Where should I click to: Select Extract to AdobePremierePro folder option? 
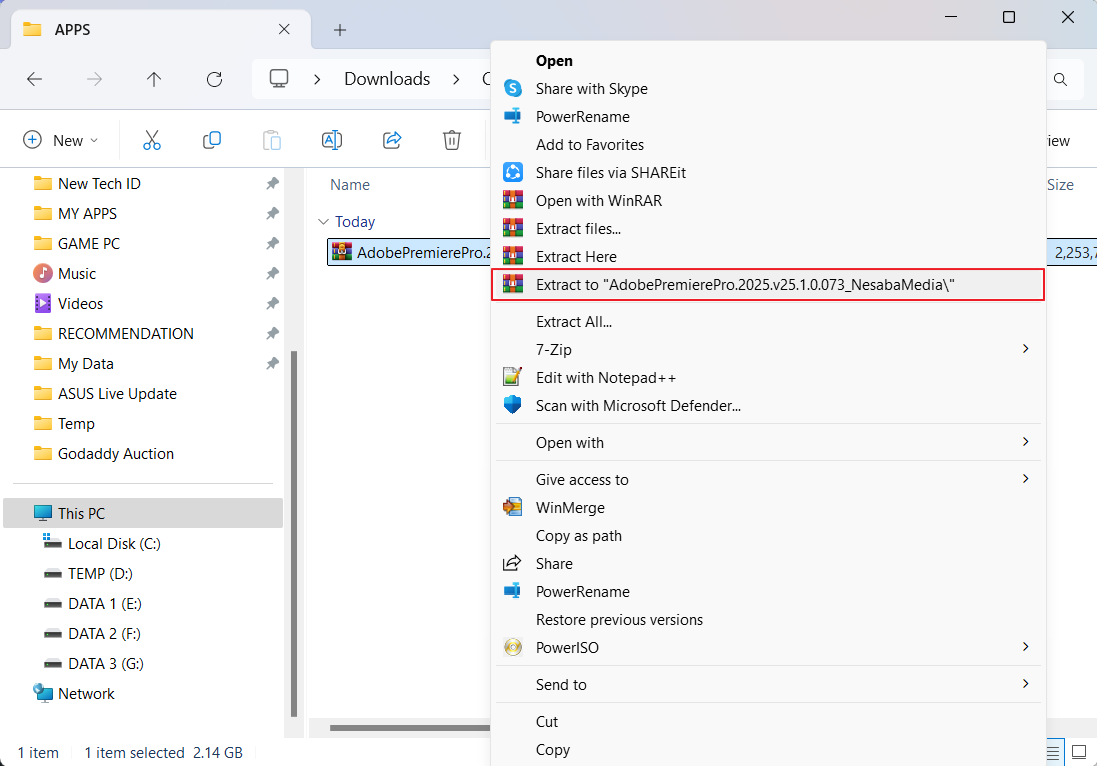pos(768,285)
